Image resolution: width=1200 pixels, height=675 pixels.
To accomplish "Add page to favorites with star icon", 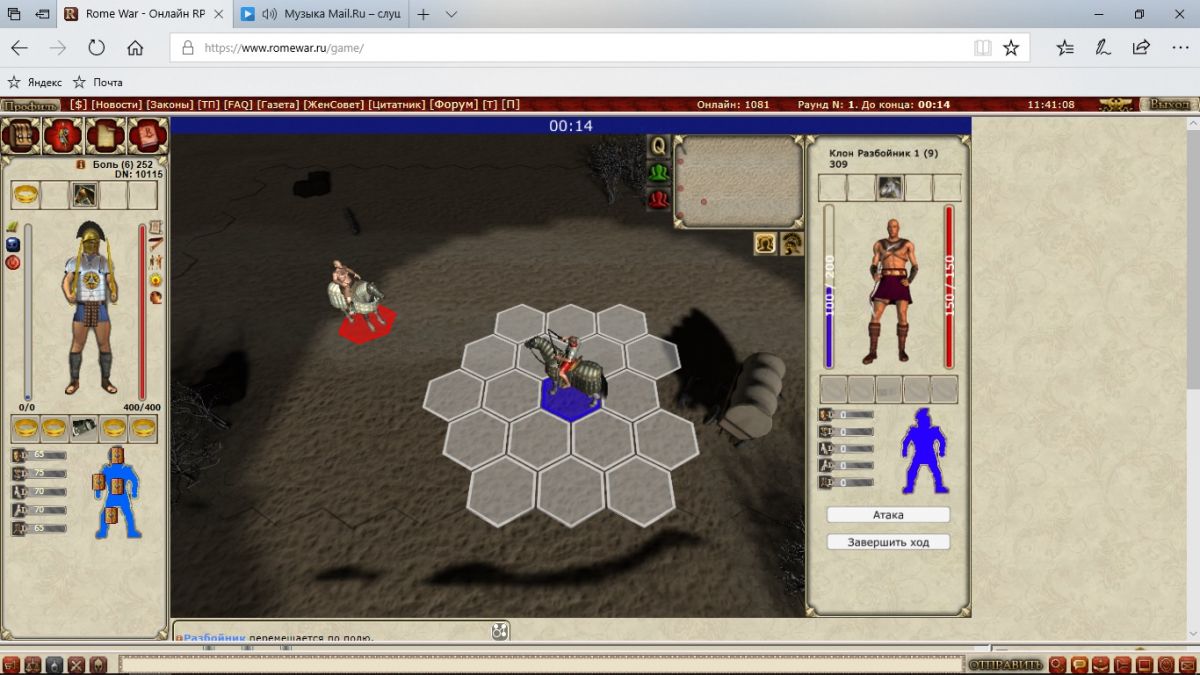I will [x=1011, y=47].
